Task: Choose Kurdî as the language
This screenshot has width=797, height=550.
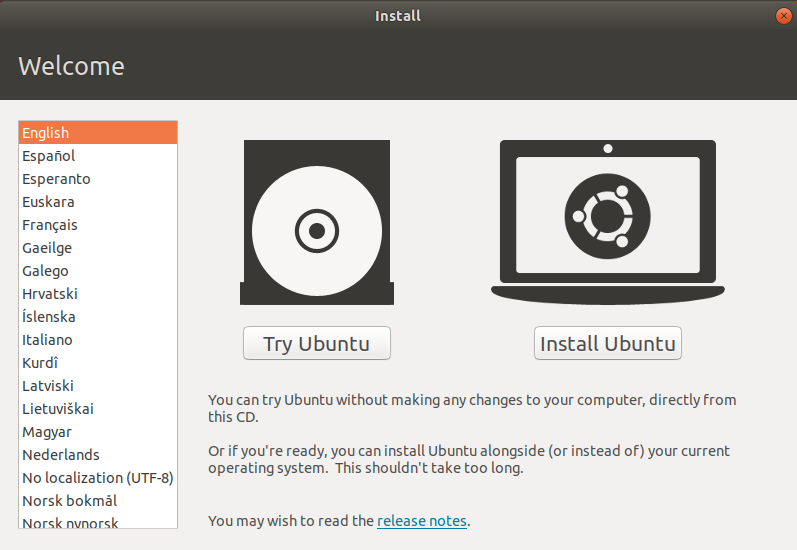Action: pos(98,362)
